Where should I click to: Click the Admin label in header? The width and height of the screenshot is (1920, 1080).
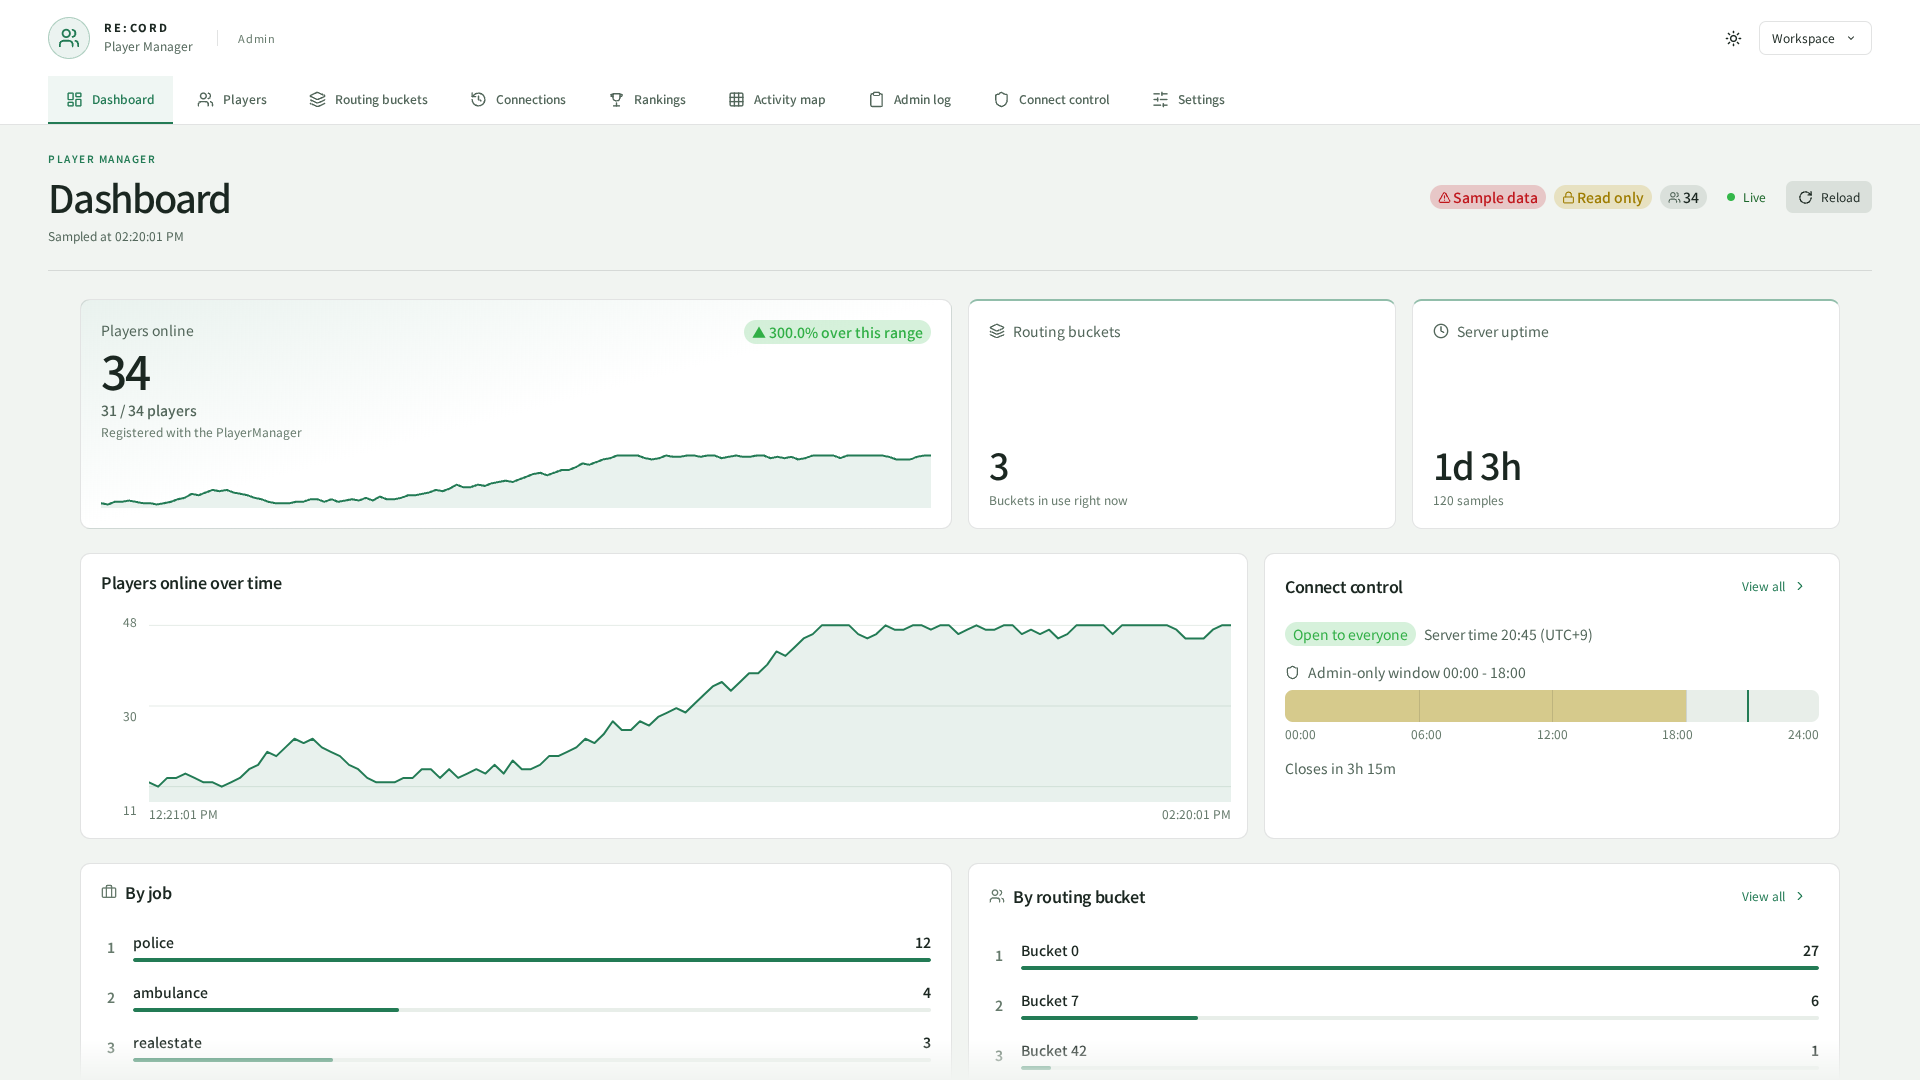[256, 39]
